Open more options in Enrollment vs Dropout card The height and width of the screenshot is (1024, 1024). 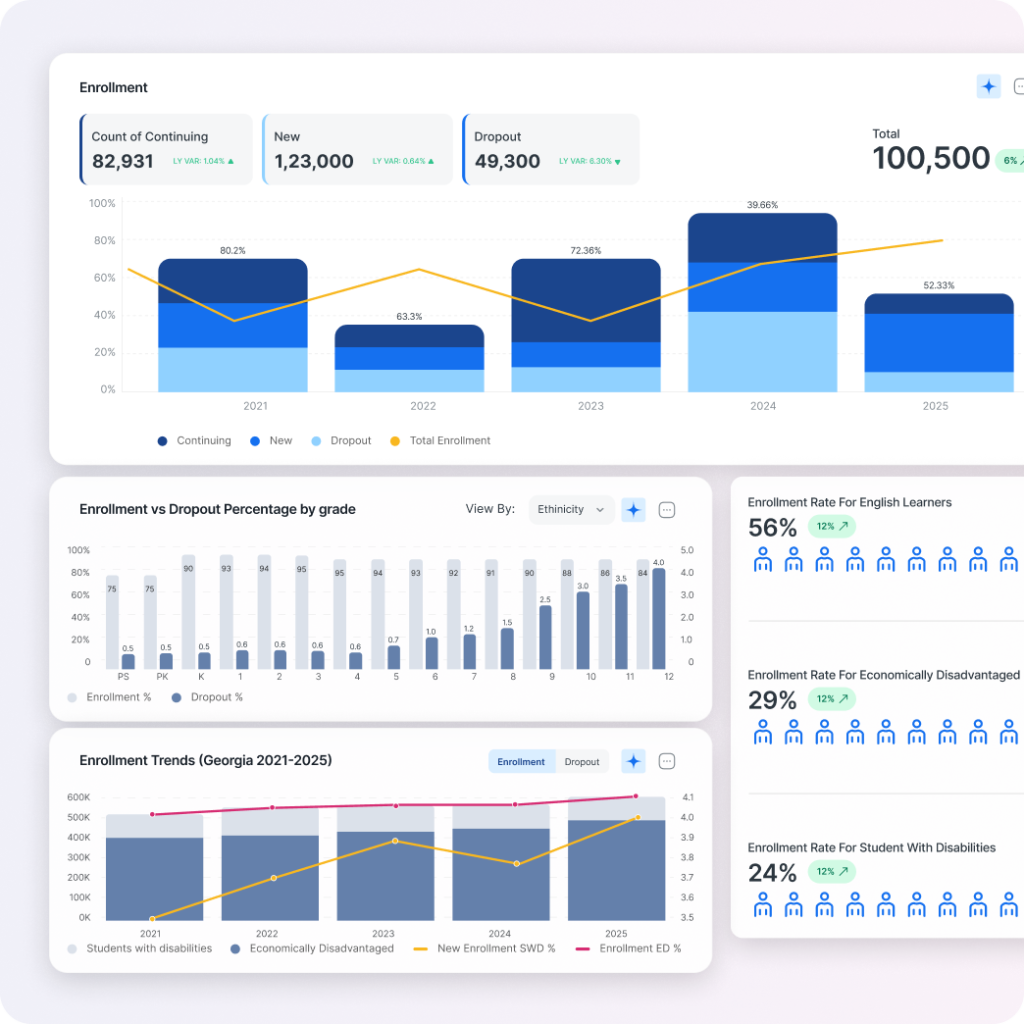coord(667,510)
